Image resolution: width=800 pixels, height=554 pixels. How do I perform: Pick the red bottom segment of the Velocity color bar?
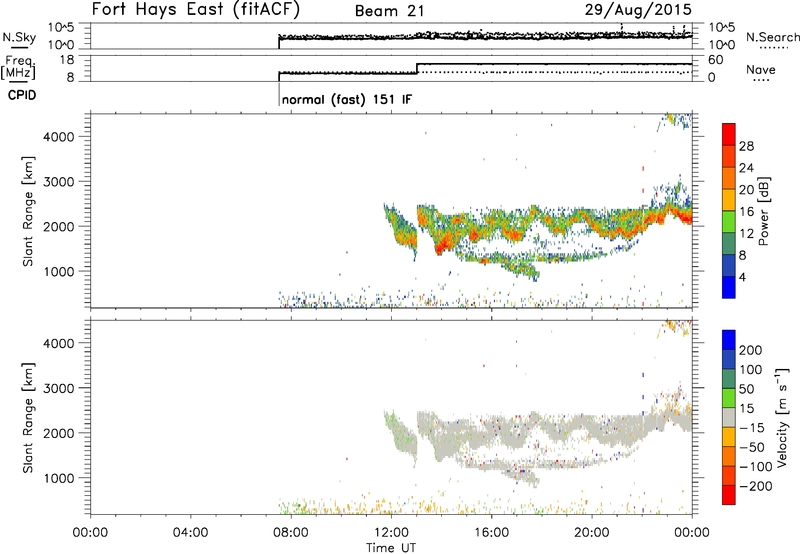pos(729,495)
